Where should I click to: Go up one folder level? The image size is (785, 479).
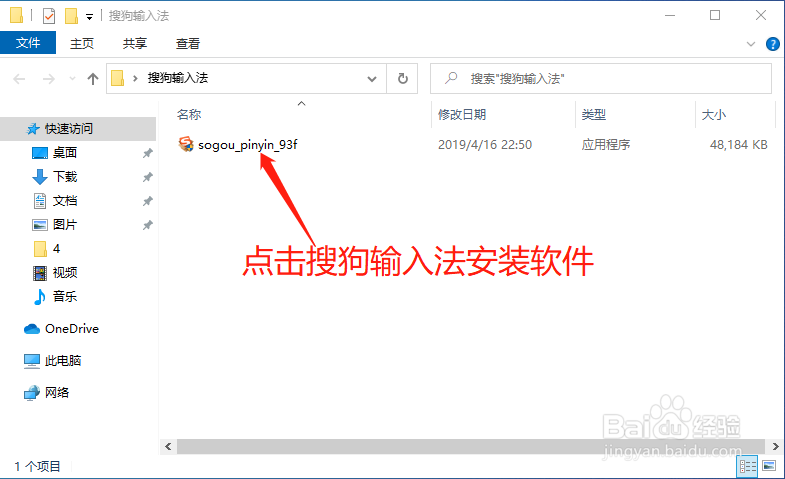tap(93, 79)
